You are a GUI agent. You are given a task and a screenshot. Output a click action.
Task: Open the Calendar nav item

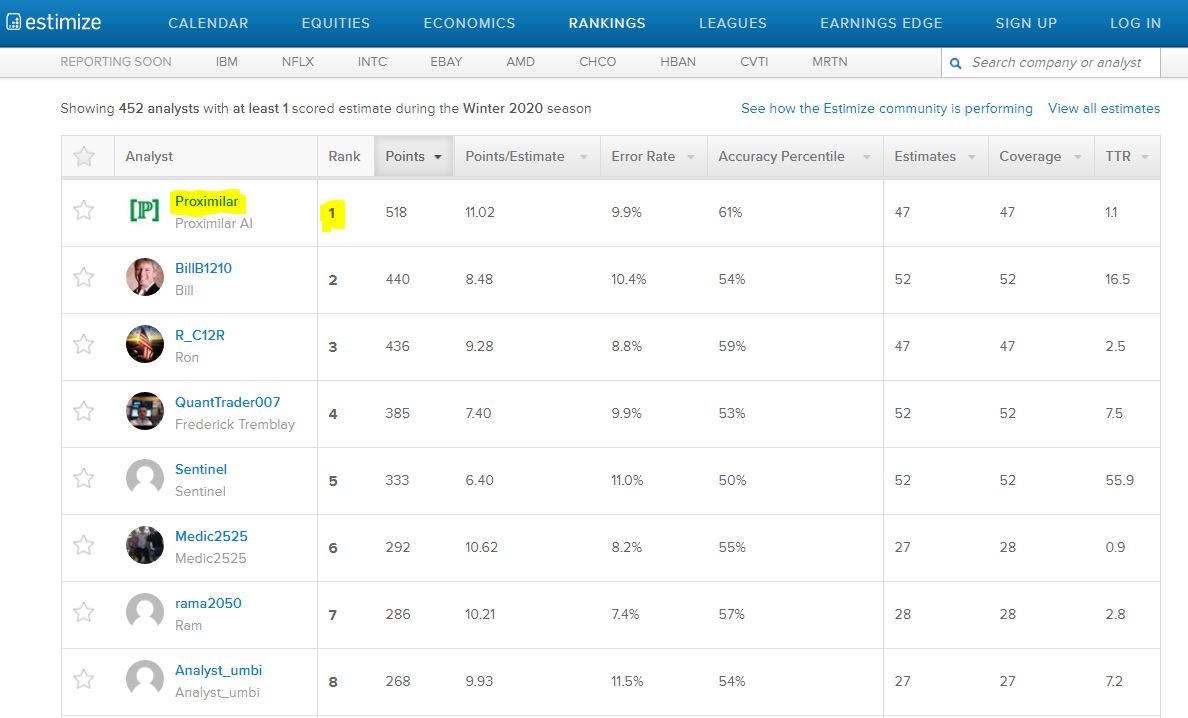coord(208,23)
